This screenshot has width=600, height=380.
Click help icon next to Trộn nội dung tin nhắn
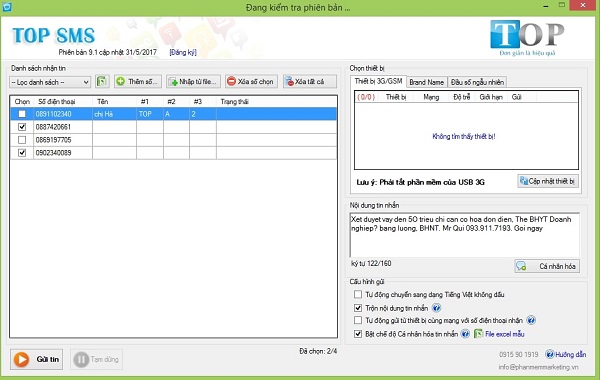[436, 308]
